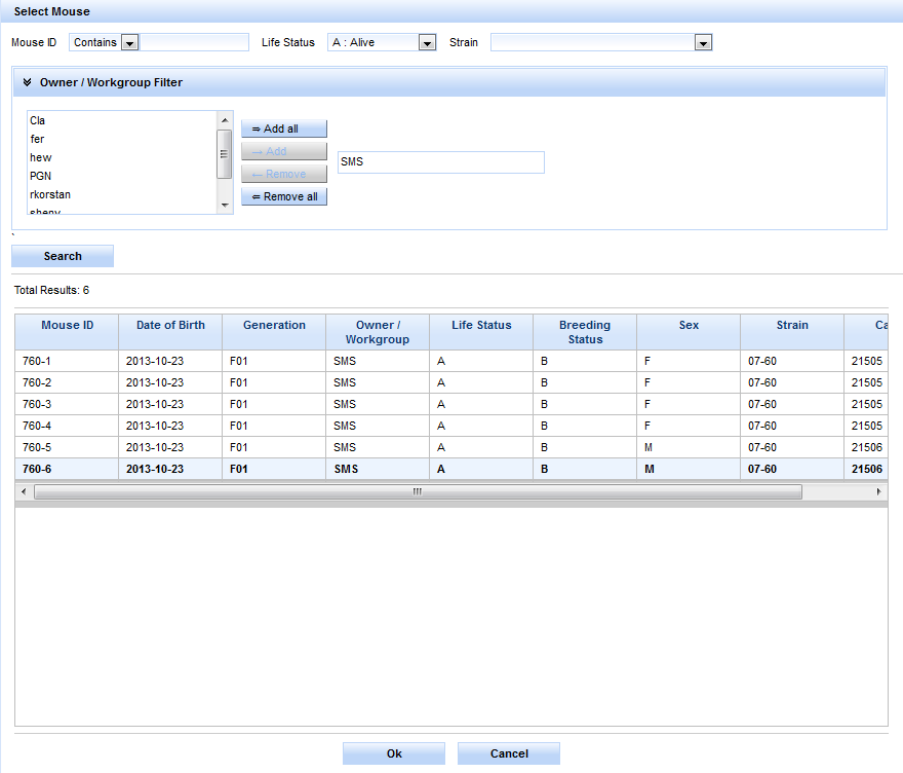
Task: Sort by the Sex column header
Action: coord(689,332)
